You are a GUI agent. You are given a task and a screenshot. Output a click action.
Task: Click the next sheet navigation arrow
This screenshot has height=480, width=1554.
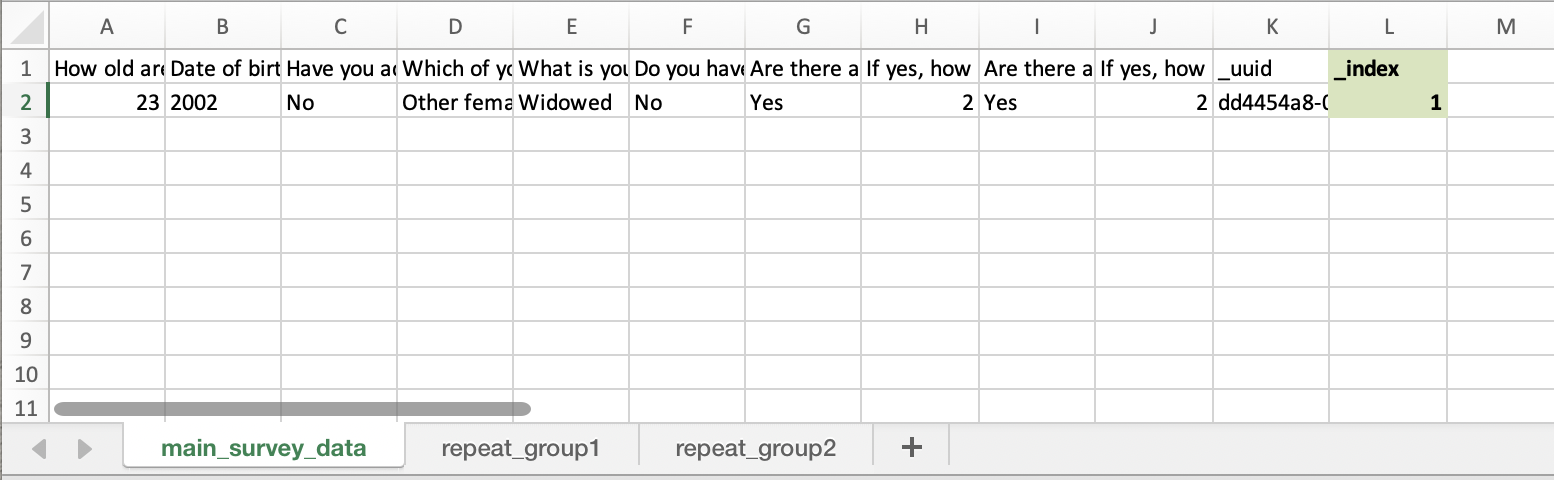tap(85, 449)
